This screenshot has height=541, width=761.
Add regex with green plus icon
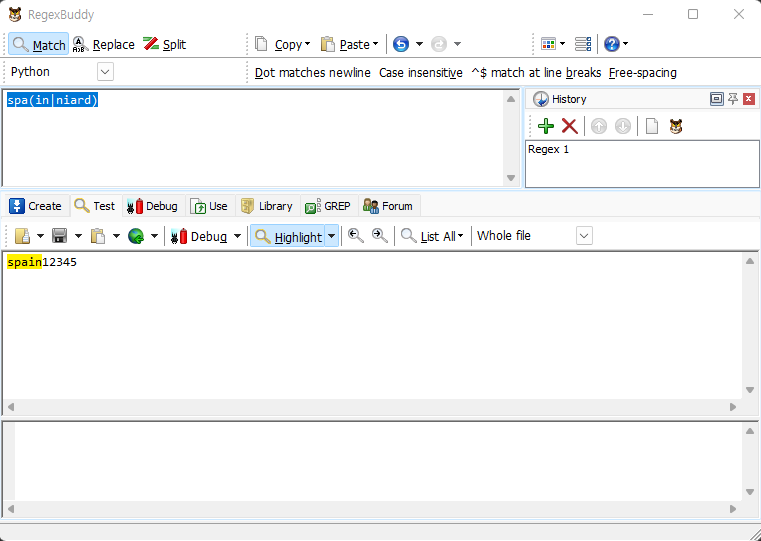[546, 126]
